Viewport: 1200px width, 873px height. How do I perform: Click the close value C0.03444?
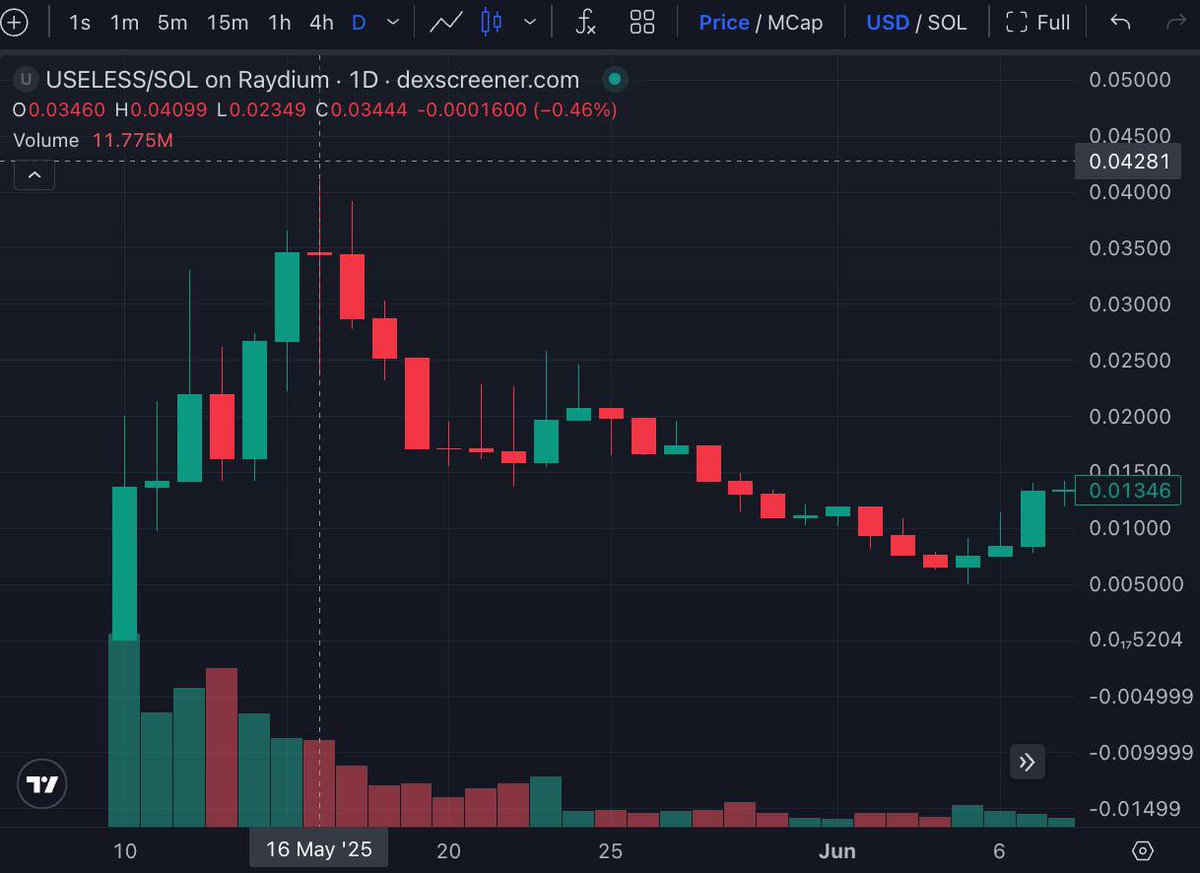pyautogui.click(x=362, y=110)
